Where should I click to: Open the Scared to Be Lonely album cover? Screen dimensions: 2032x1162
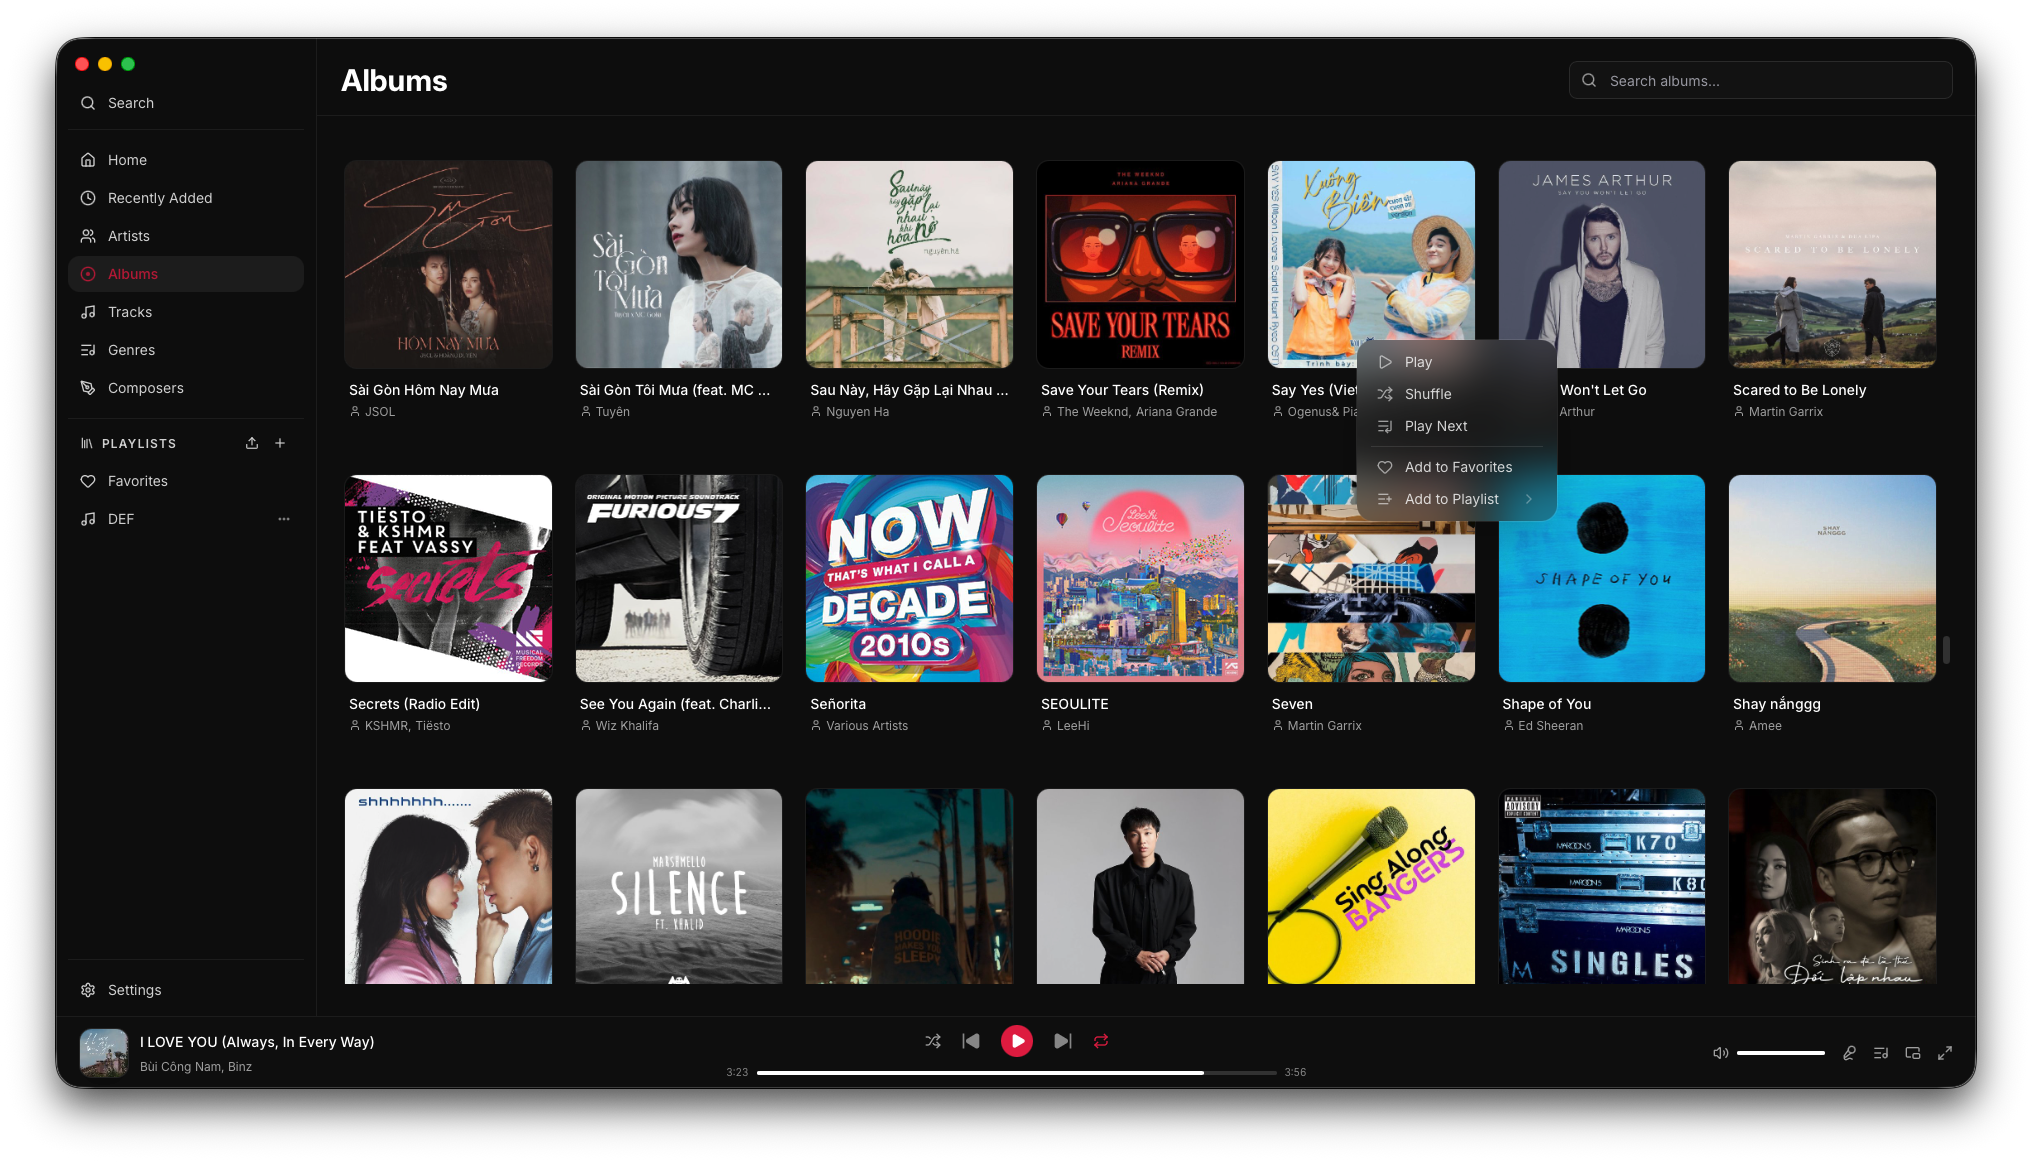click(1832, 265)
